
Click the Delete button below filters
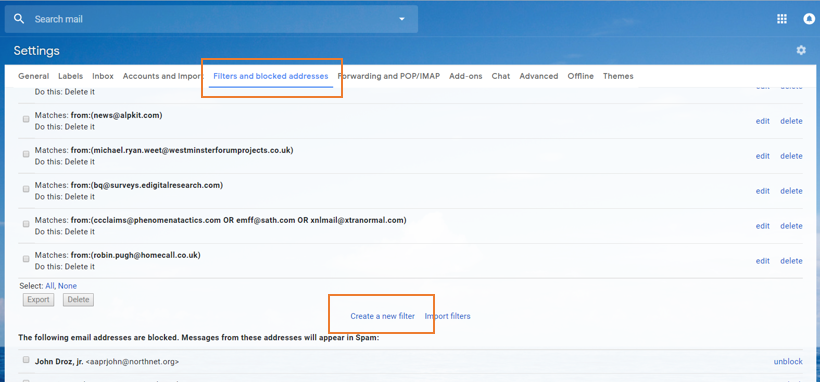pos(78,300)
